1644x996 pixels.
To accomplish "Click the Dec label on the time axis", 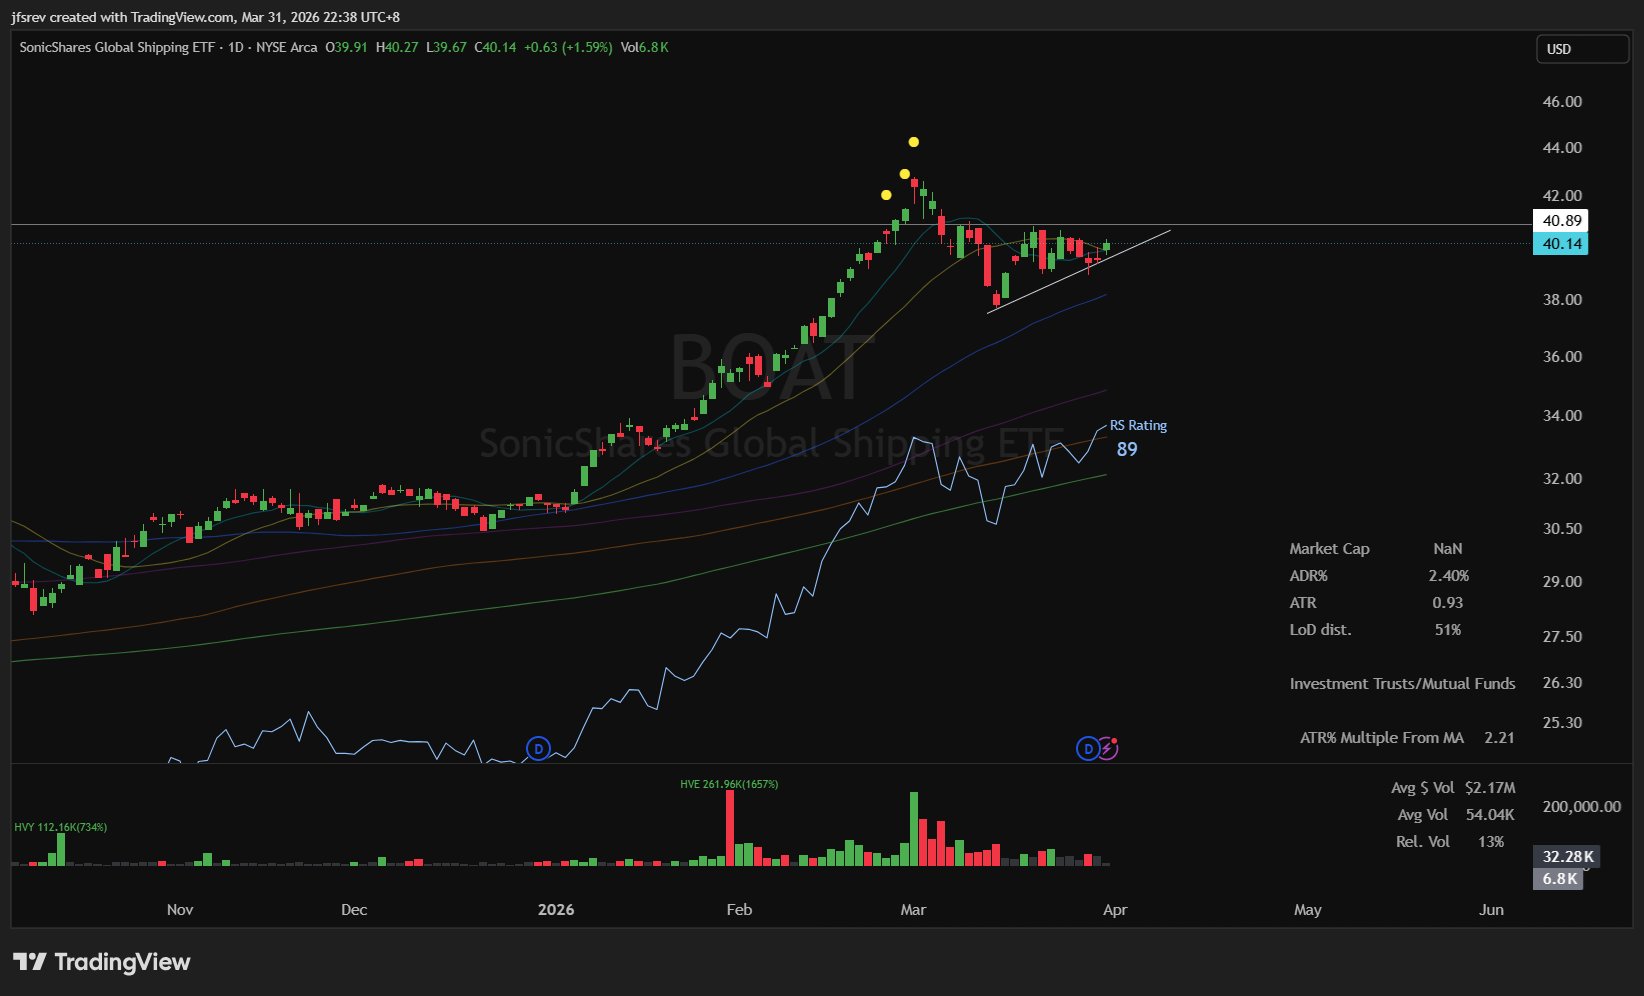I will tap(354, 909).
